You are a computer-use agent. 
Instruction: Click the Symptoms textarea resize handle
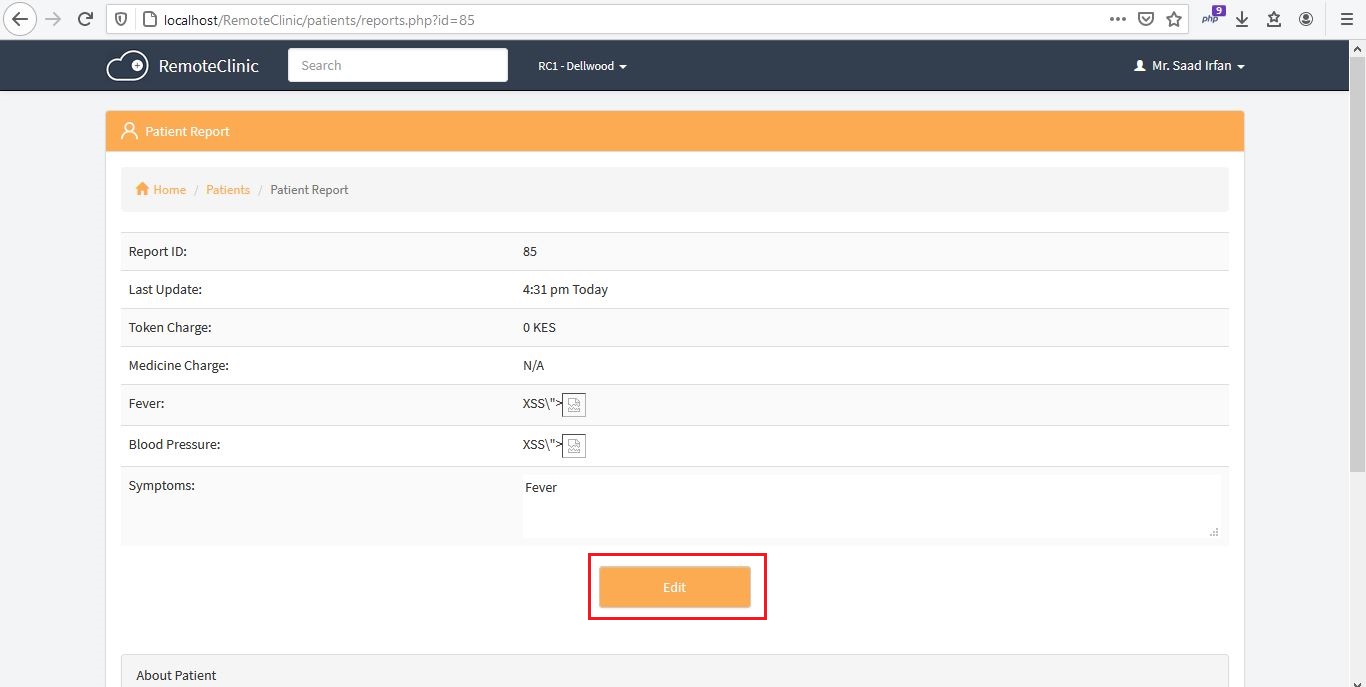1214,532
